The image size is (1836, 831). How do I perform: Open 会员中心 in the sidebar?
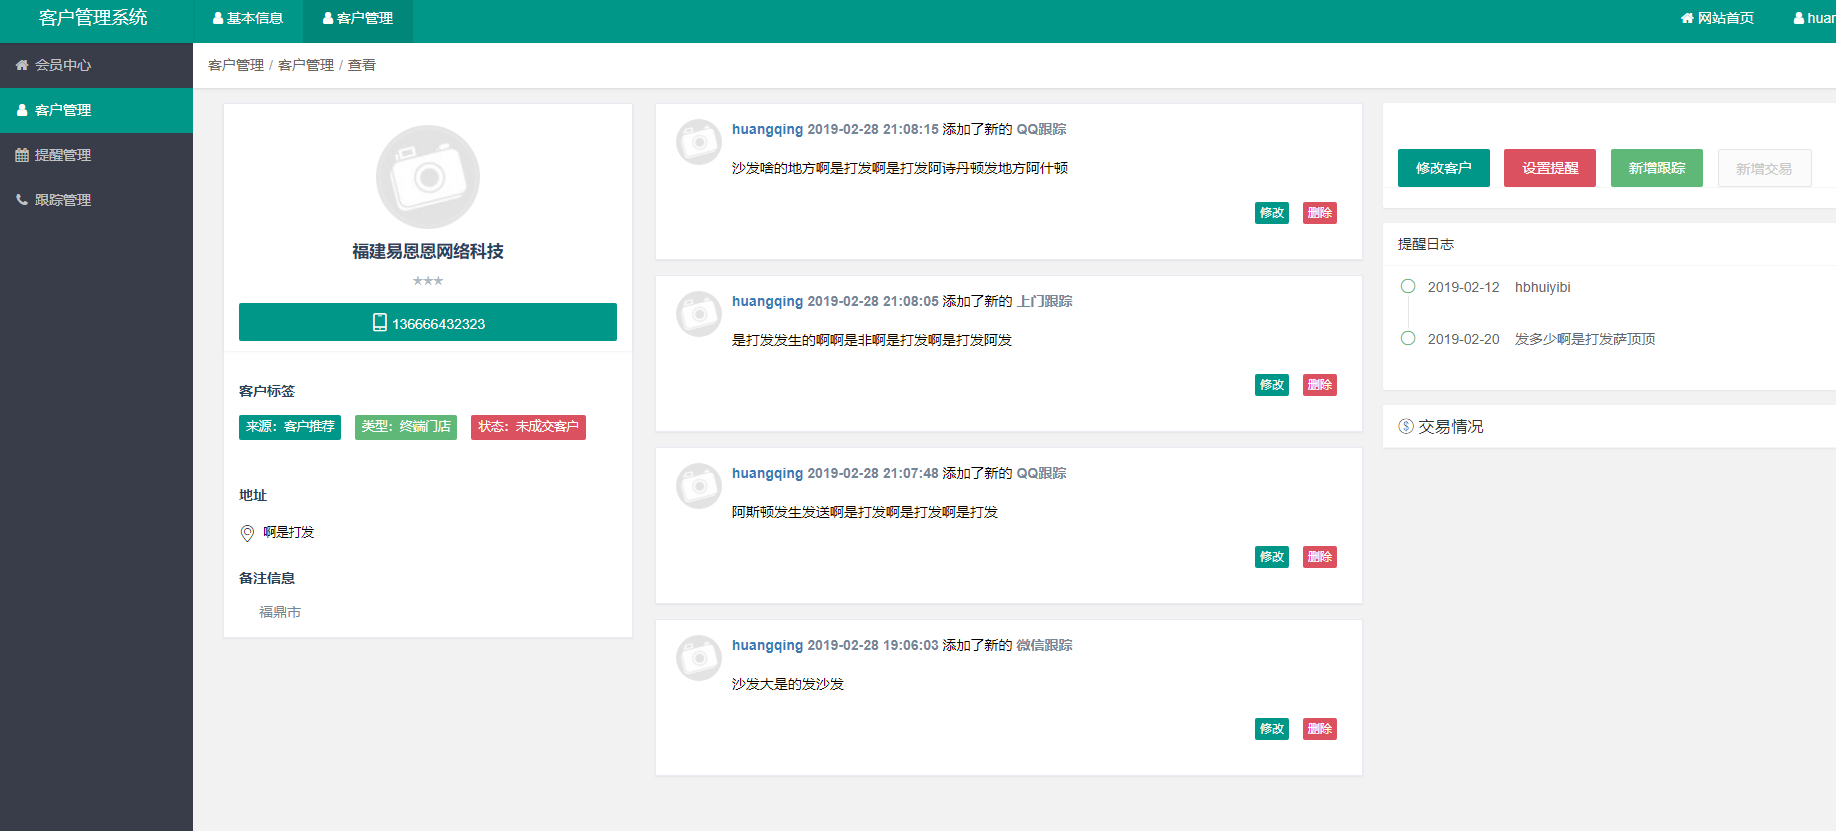[62, 65]
